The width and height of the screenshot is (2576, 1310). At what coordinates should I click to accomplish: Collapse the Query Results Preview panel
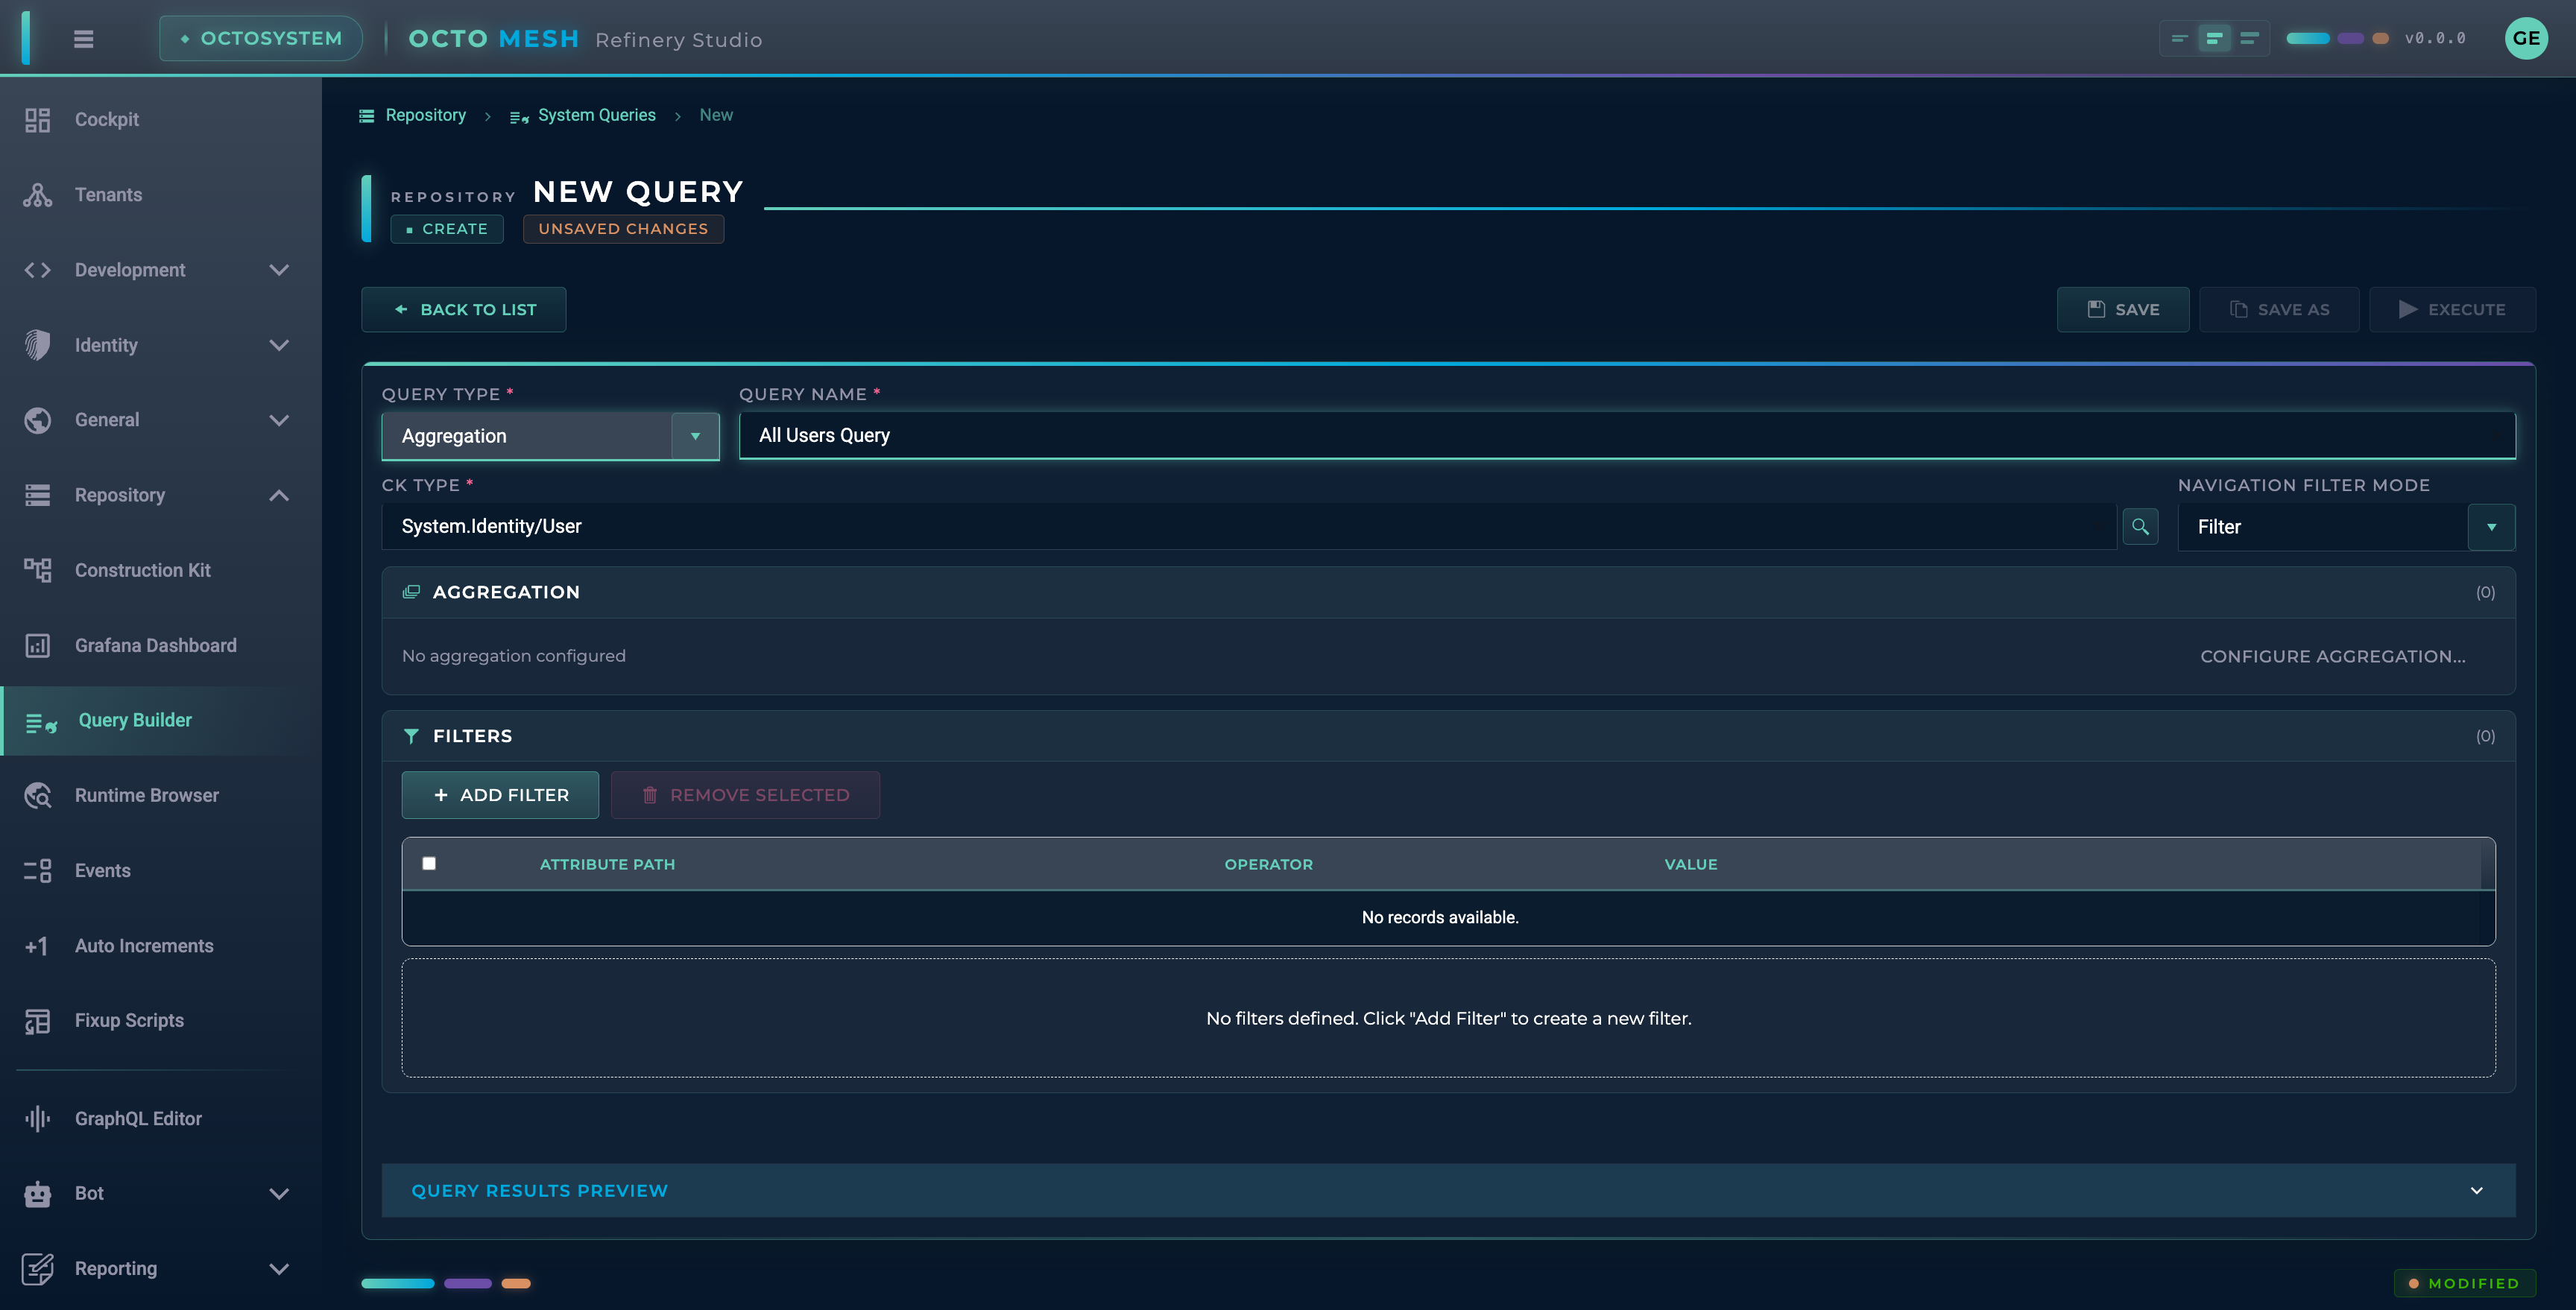2477,1190
